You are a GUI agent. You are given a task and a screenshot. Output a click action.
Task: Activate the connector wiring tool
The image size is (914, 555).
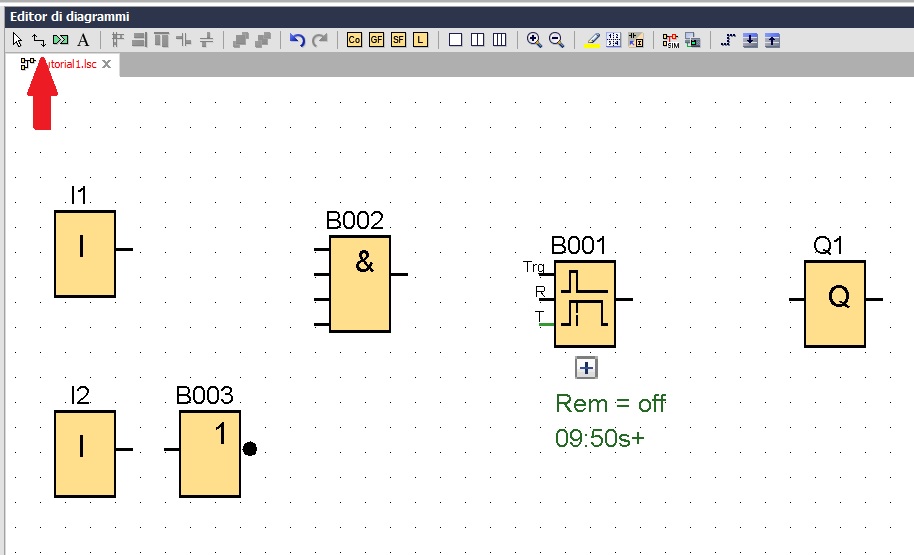coord(38,40)
